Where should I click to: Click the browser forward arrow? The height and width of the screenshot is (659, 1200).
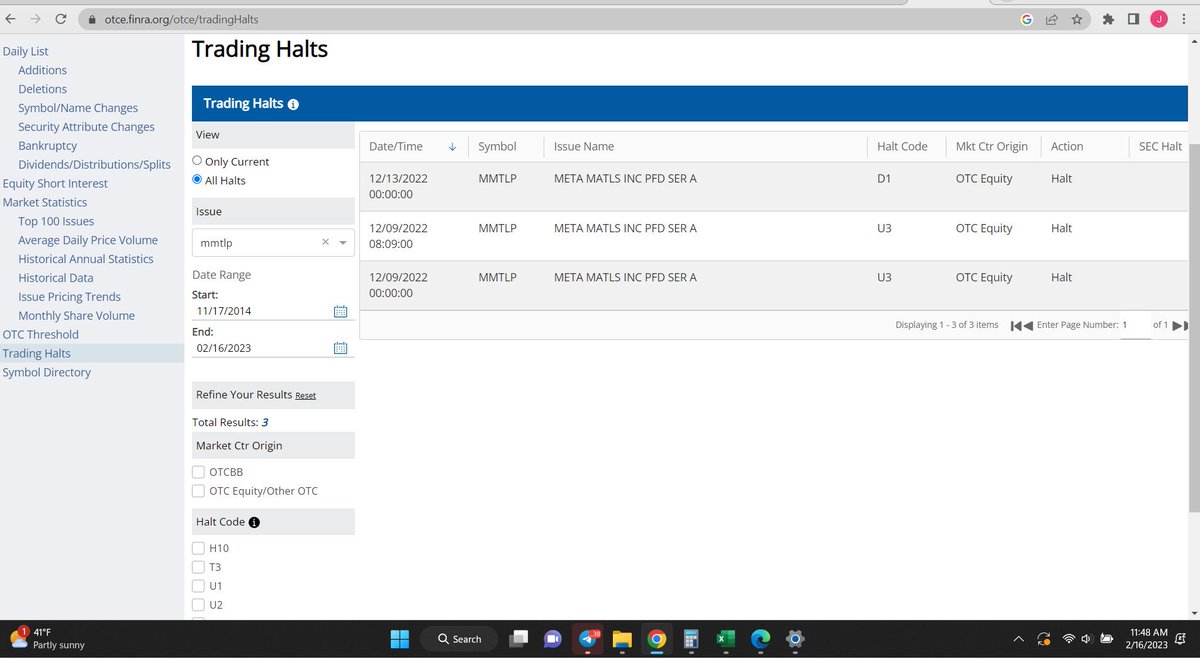click(x=37, y=18)
